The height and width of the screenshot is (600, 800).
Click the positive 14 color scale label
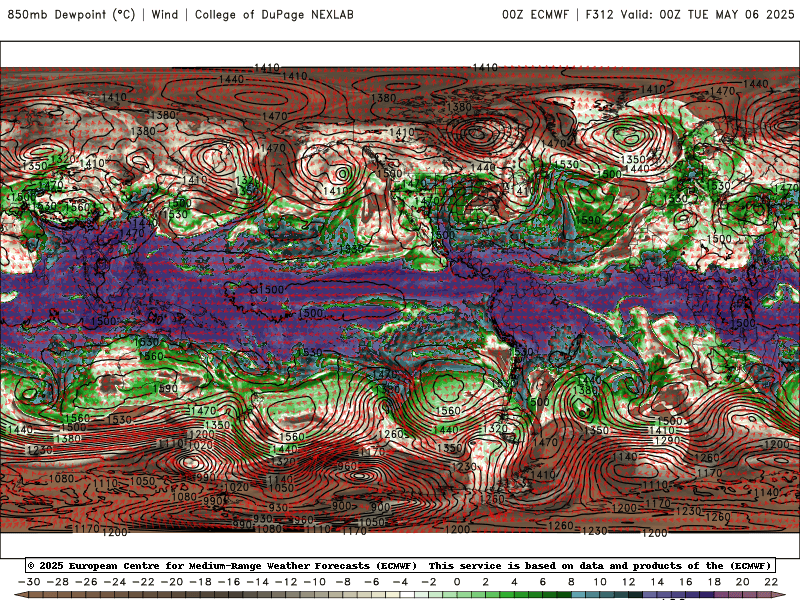click(657, 582)
